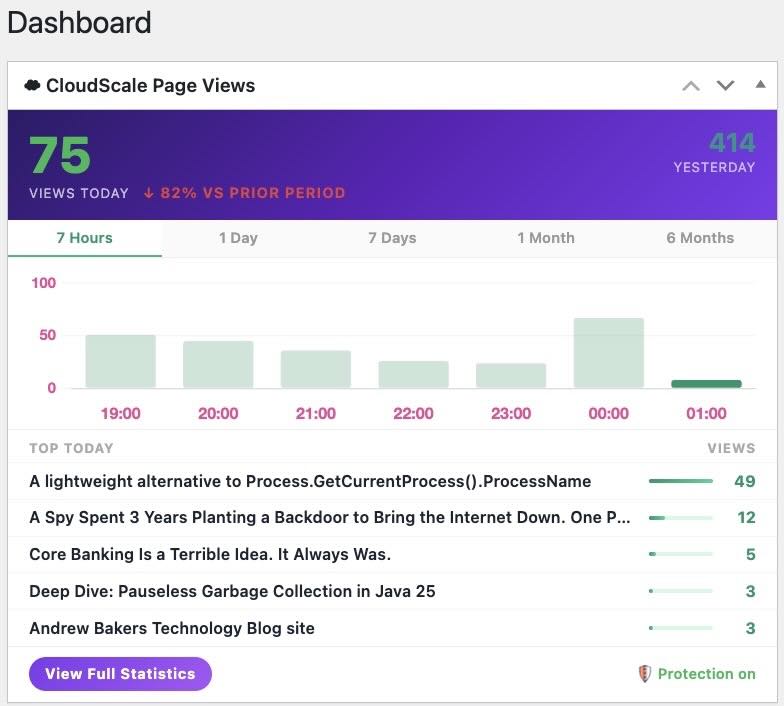This screenshot has height=706, width=784.
Task: Open Core Banking Is a Terrible Idea post
Action: 210,554
